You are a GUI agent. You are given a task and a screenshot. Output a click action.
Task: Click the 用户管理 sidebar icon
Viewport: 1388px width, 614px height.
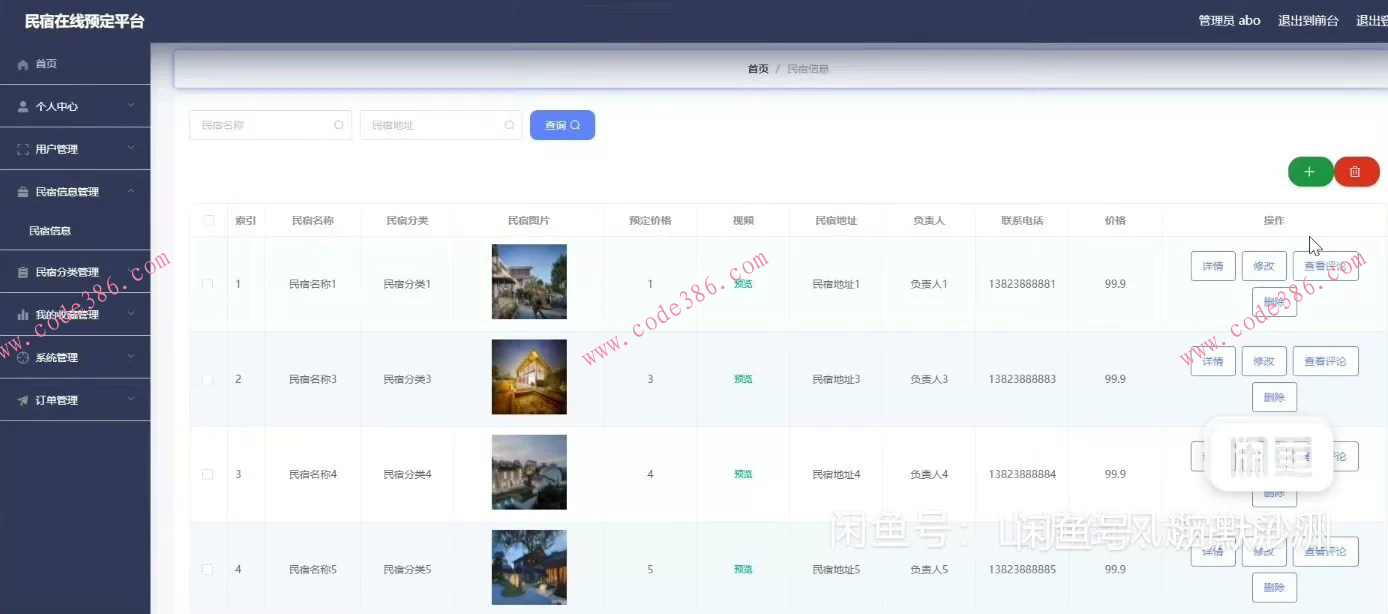pos(22,147)
